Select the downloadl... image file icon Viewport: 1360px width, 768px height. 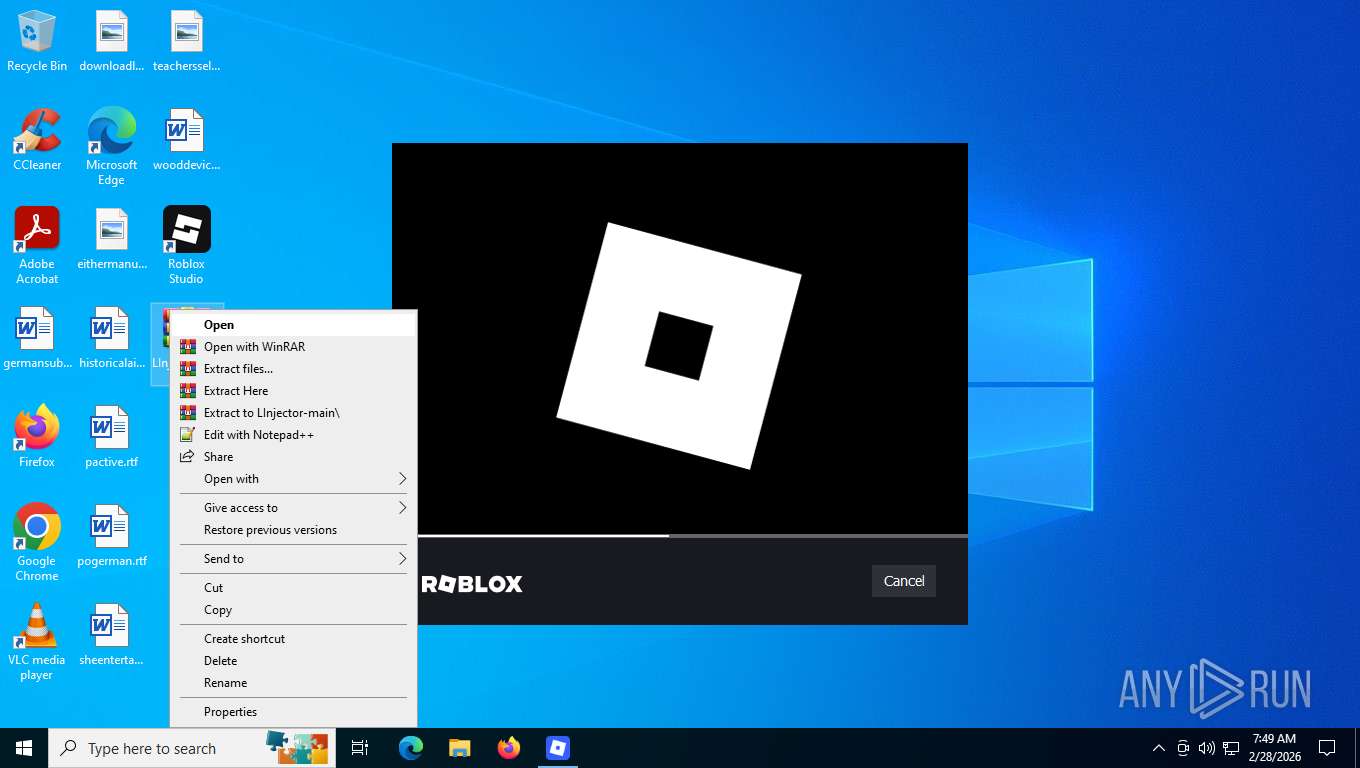111,41
